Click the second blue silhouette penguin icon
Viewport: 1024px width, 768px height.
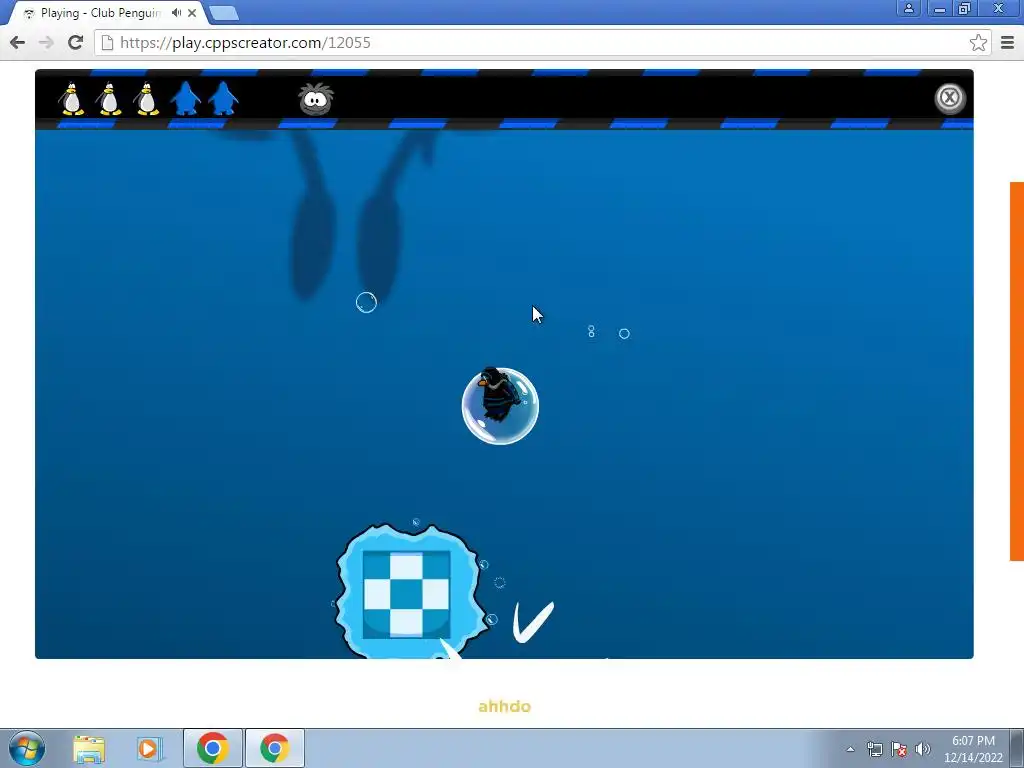pyautogui.click(x=223, y=98)
